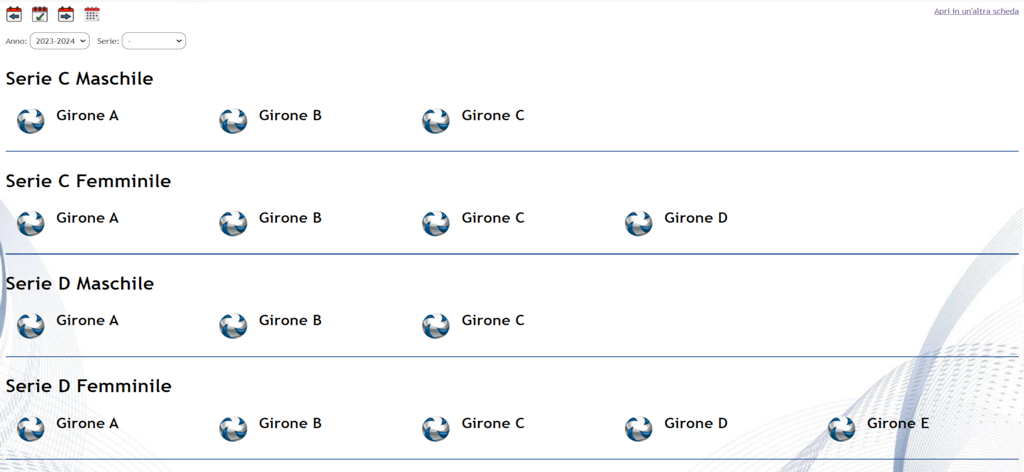Expand the Serie dropdown
The width and height of the screenshot is (1024, 472).
pyautogui.click(x=154, y=41)
